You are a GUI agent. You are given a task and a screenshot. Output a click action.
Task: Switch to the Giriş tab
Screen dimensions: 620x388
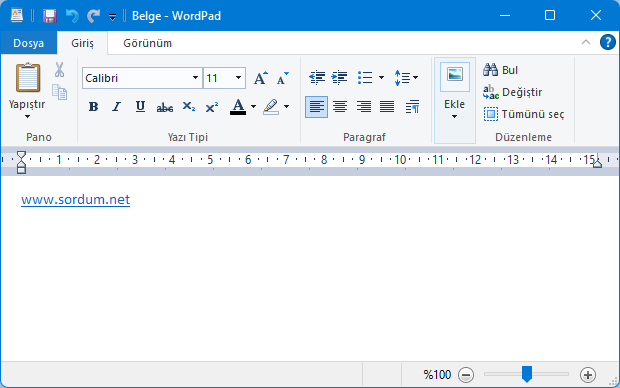[x=82, y=43]
